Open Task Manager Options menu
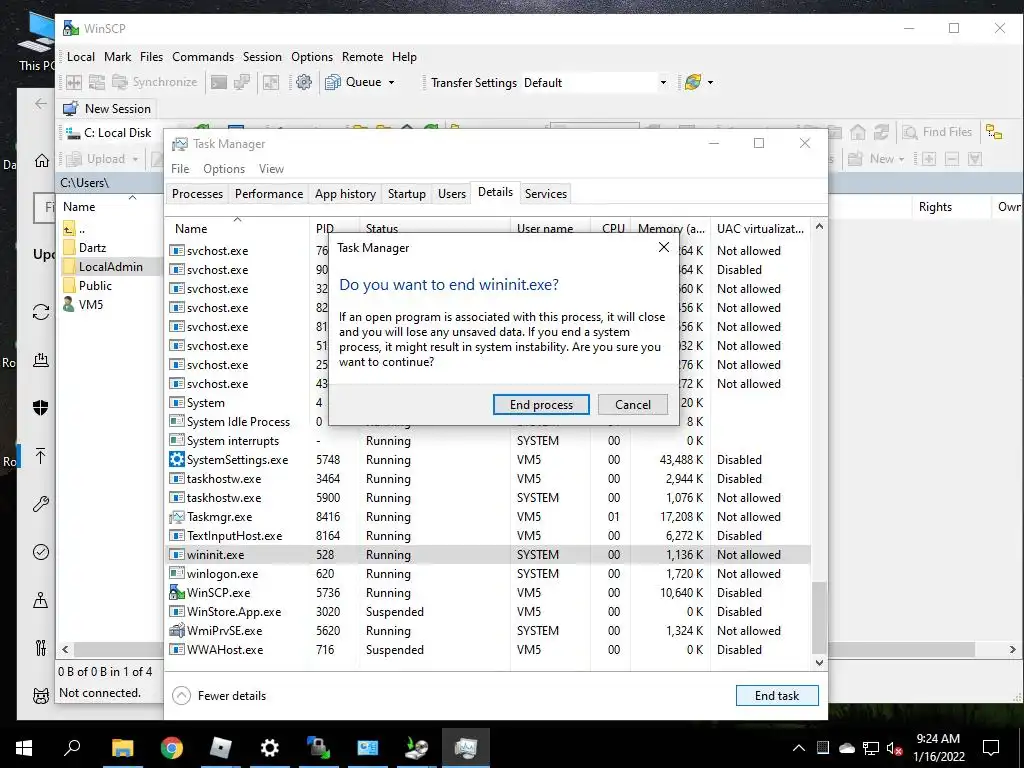The height and width of the screenshot is (768, 1024). (x=224, y=168)
